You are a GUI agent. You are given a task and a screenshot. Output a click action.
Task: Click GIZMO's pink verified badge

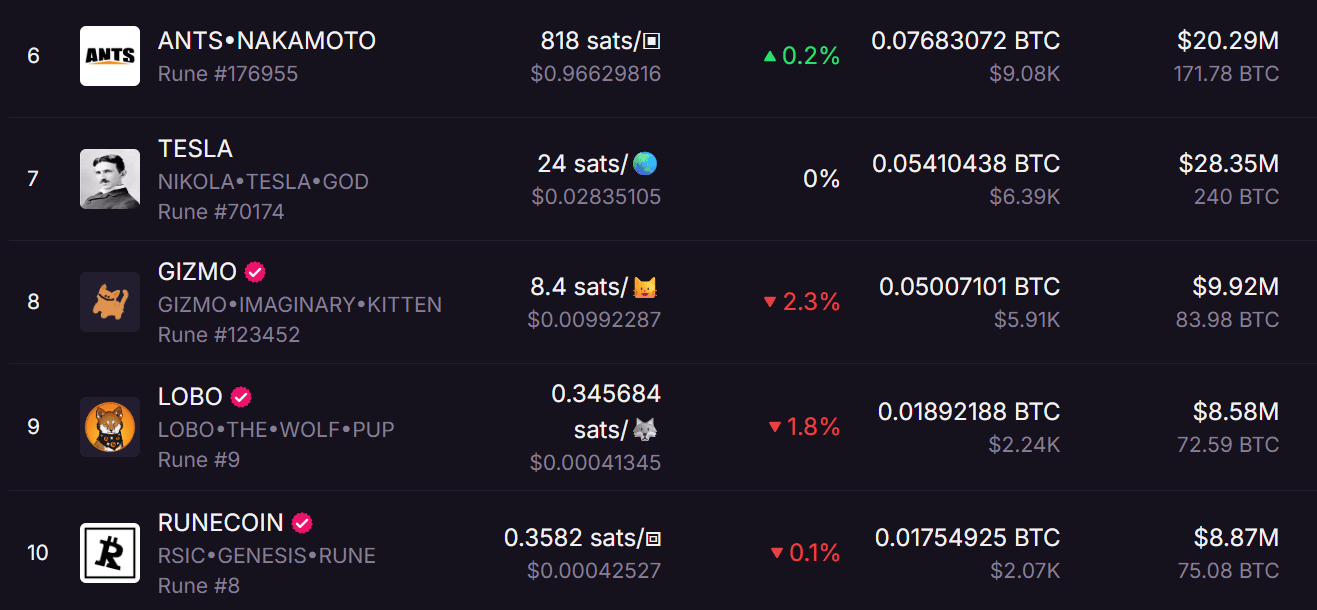click(255, 272)
